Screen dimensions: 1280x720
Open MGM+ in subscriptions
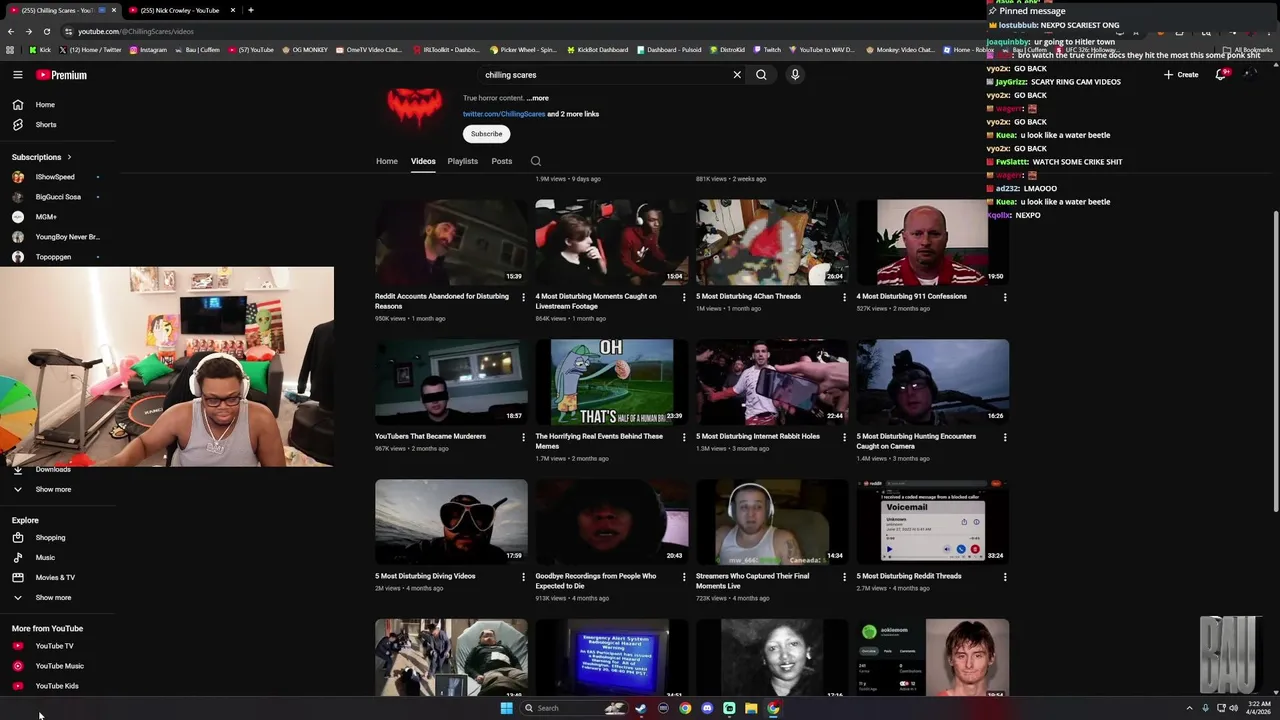click(46, 217)
